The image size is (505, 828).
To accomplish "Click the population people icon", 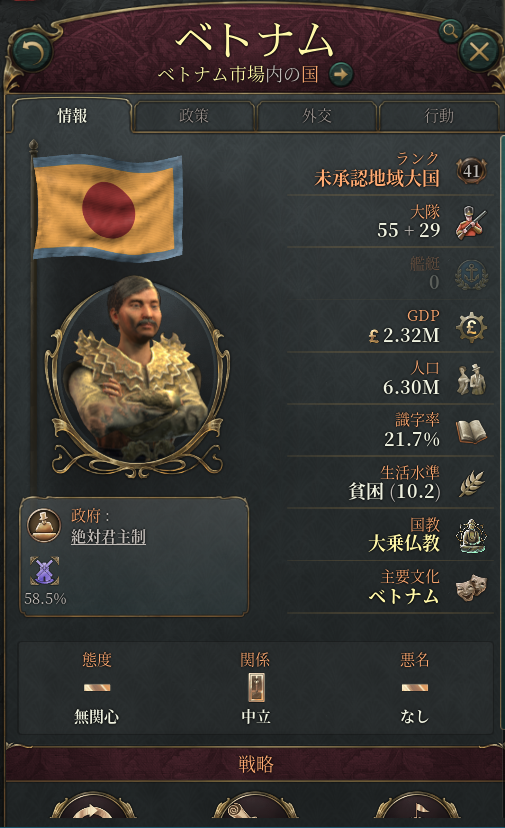I will point(471,379).
